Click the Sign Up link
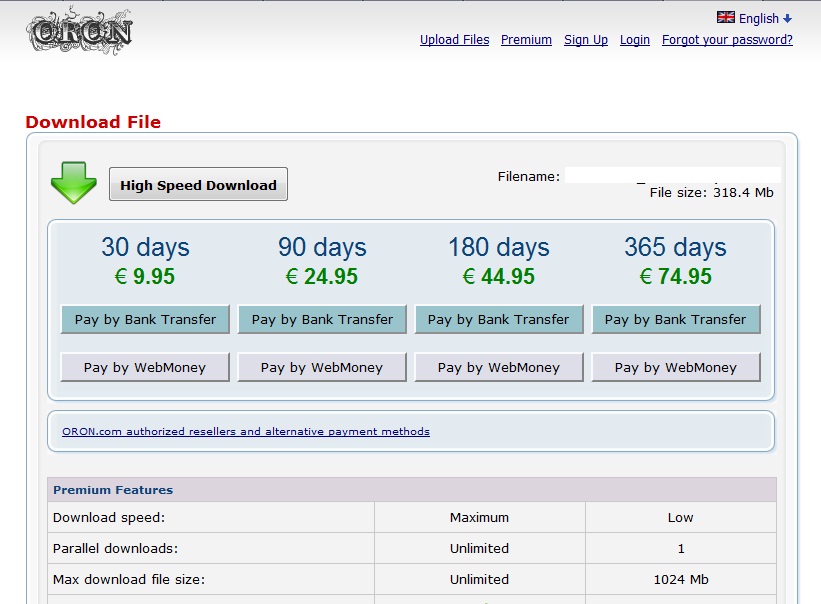821x604 pixels. click(x=585, y=40)
